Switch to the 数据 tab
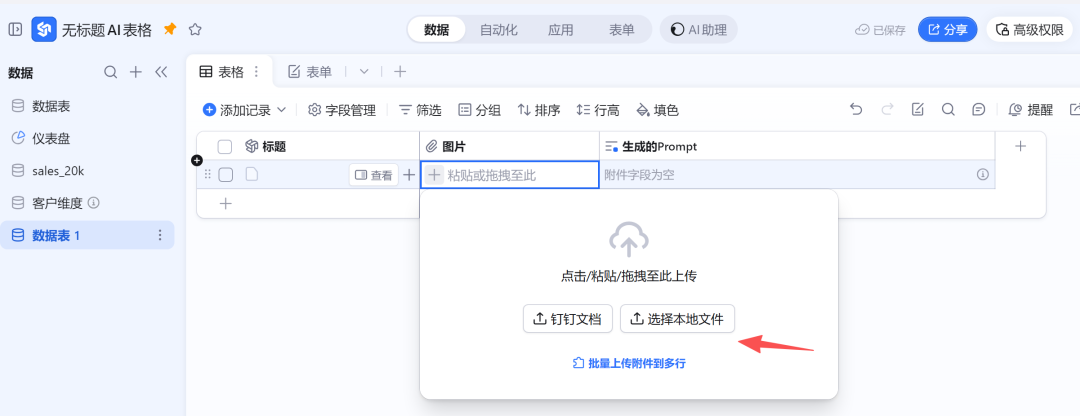The image size is (1080, 416). (x=437, y=30)
